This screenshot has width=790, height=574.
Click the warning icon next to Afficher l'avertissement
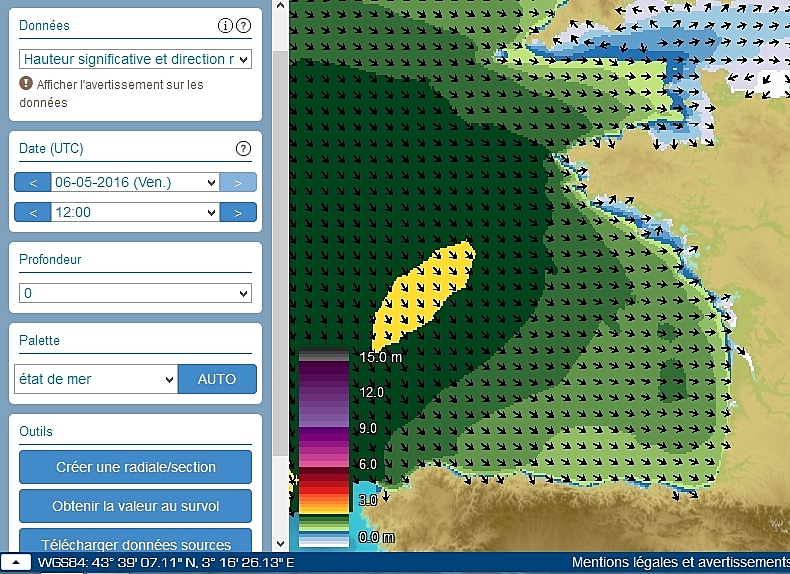[26, 83]
